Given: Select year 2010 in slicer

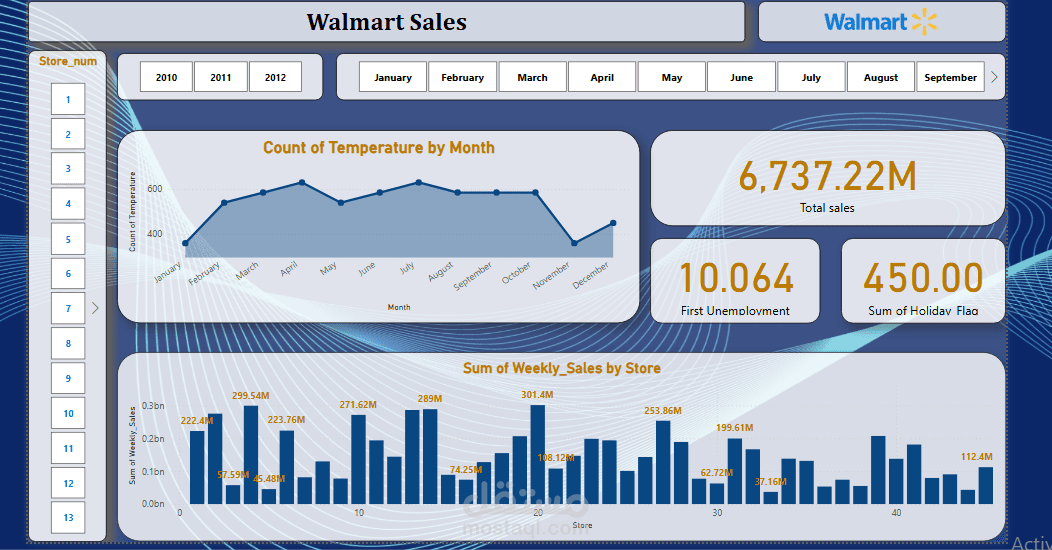Looking at the screenshot, I should tap(166, 77).
